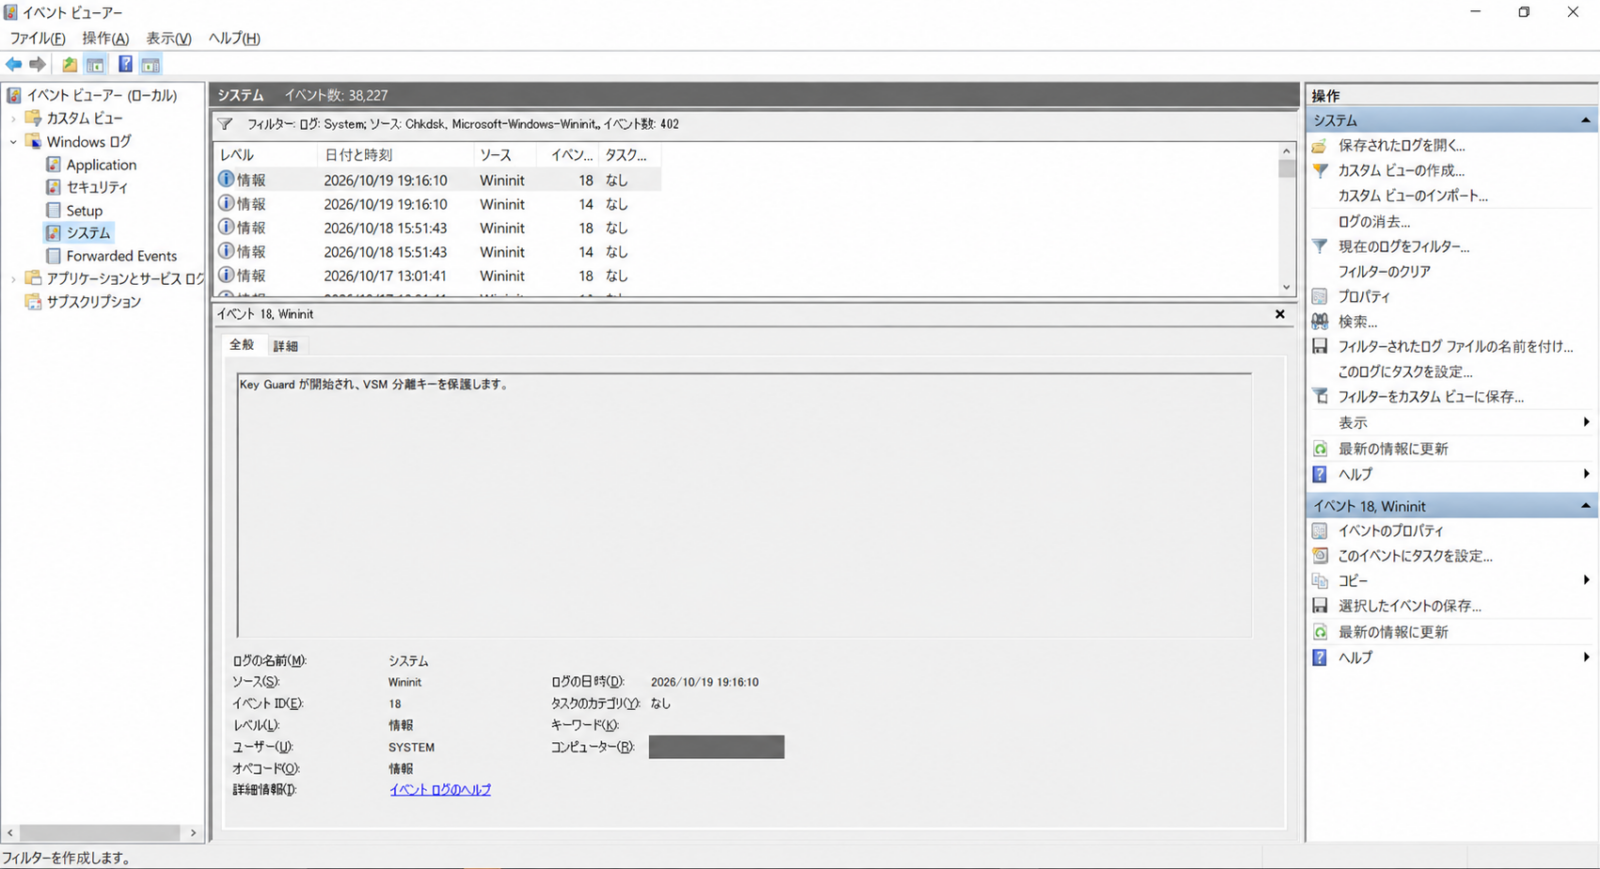
Task: Switch to the 詳細 tab
Action: (286, 346)
